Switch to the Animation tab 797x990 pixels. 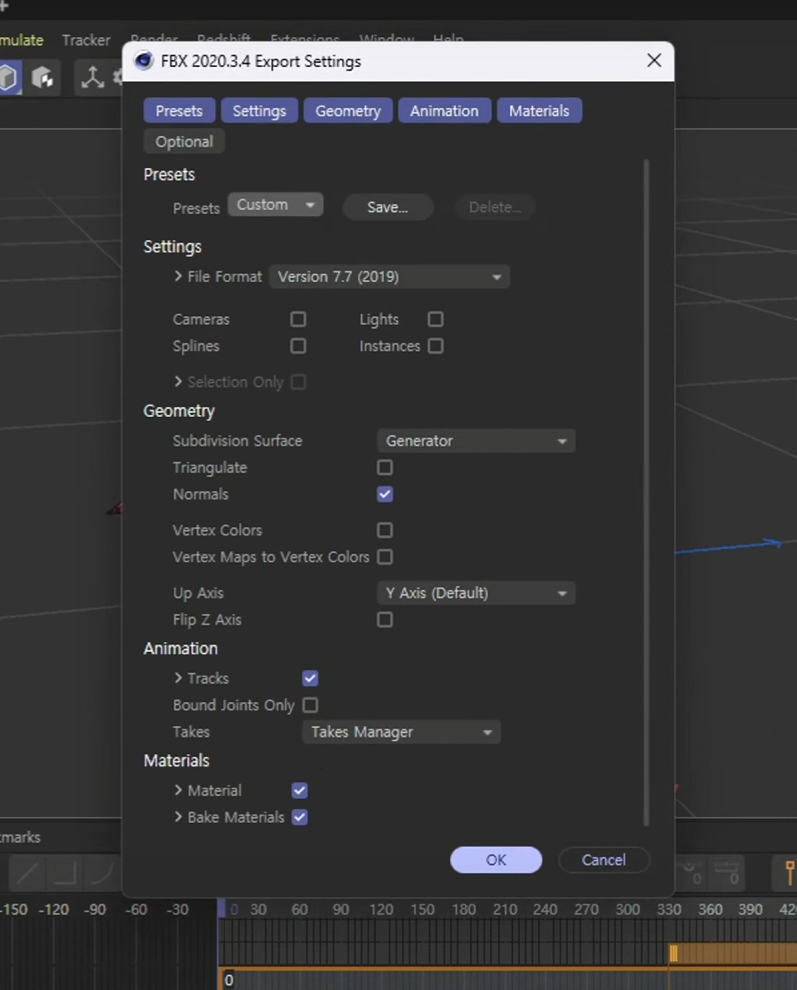[444, 111]
